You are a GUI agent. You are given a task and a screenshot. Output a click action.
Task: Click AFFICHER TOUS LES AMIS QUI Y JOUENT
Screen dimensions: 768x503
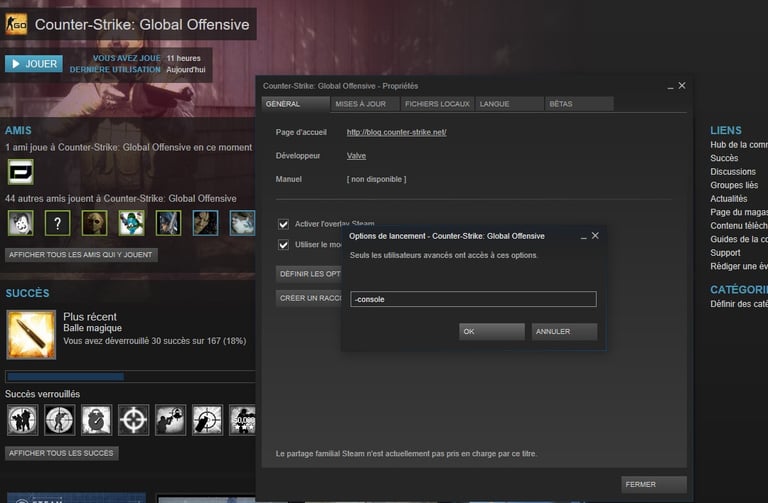coord(81,255)
